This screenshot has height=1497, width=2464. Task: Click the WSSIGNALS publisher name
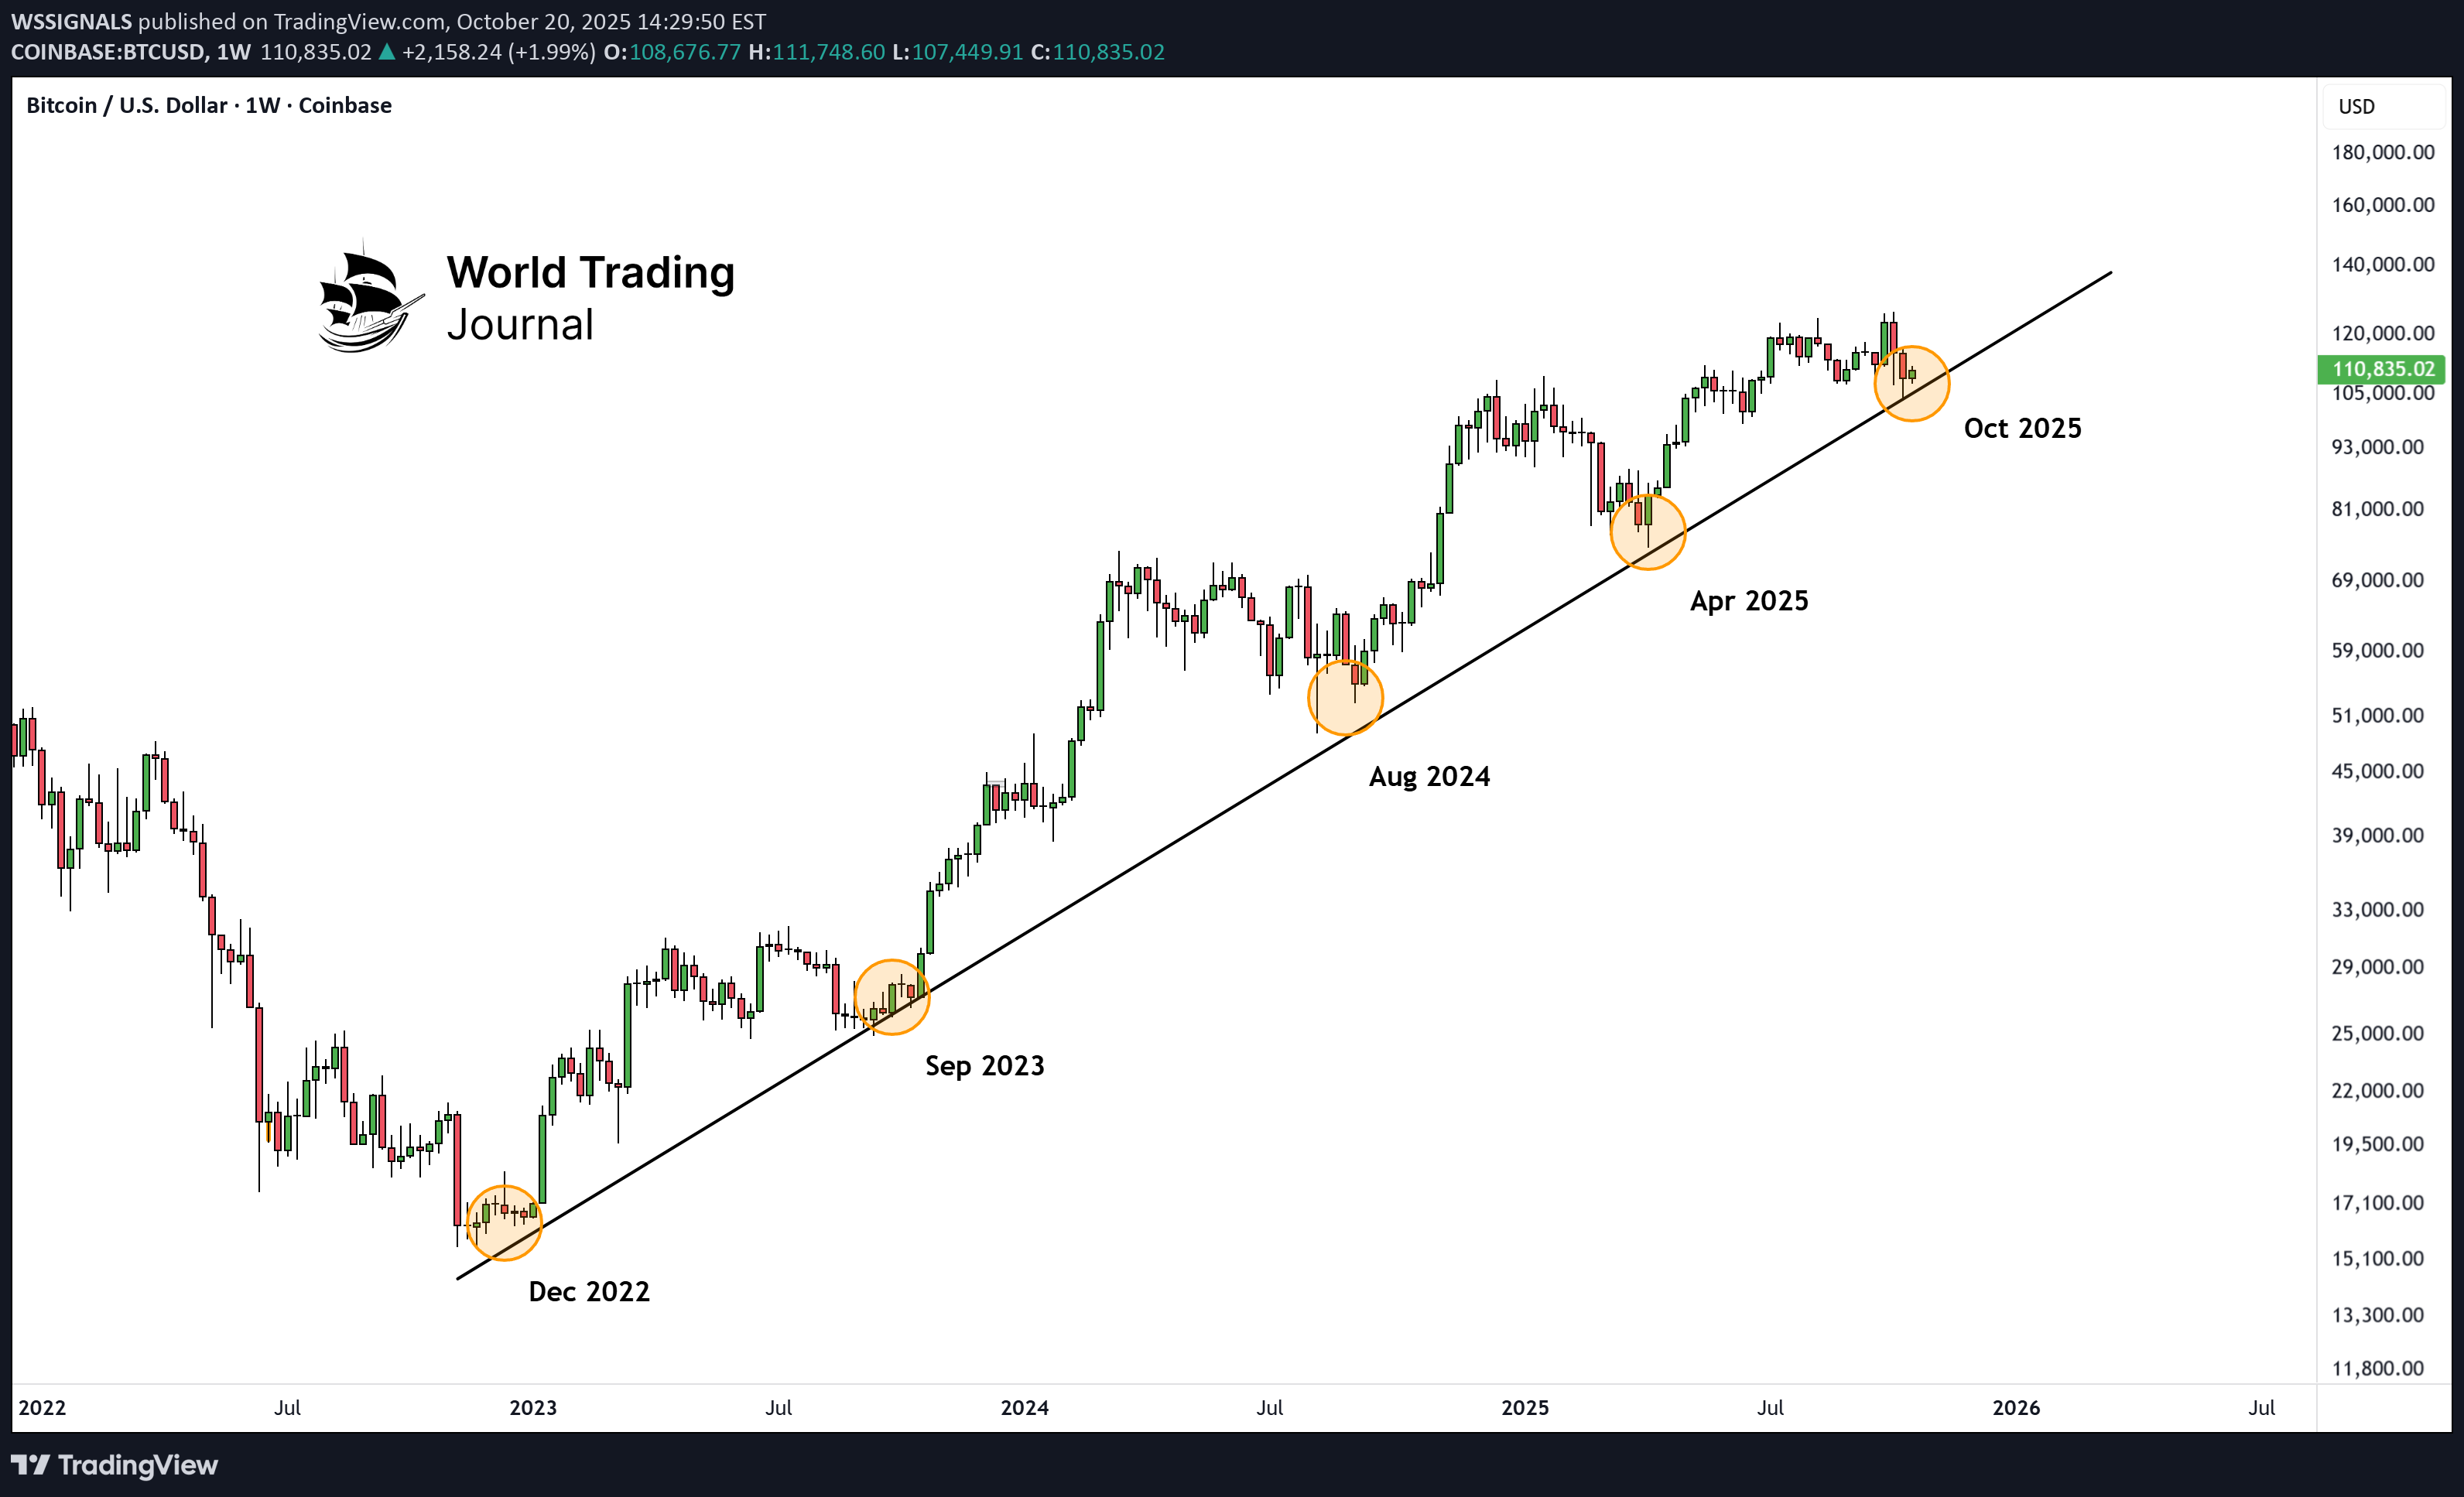click(x=71, y=21)
